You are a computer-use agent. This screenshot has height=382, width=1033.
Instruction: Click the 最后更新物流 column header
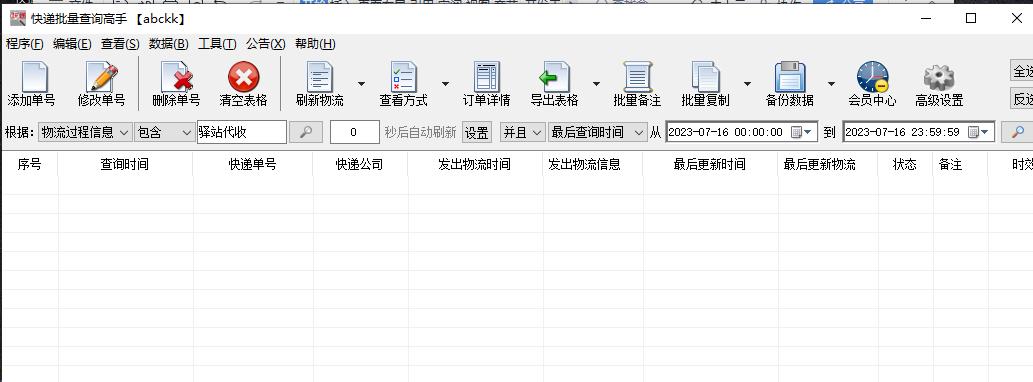pyautogui.click(x=827, y=165)
